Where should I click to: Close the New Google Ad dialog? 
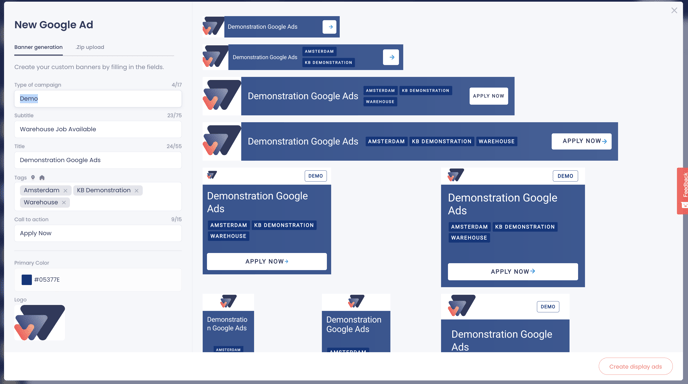coord(674,11)
